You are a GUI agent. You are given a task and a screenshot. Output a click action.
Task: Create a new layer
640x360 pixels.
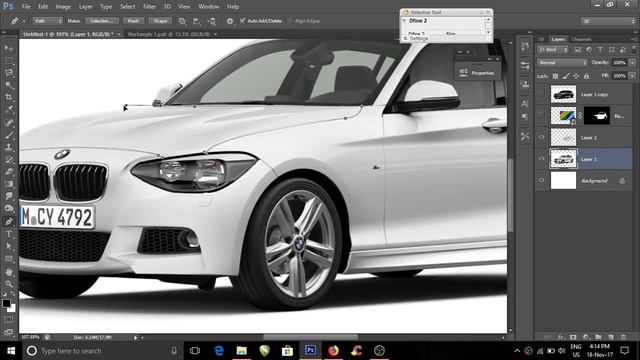(x=611, y=337)
